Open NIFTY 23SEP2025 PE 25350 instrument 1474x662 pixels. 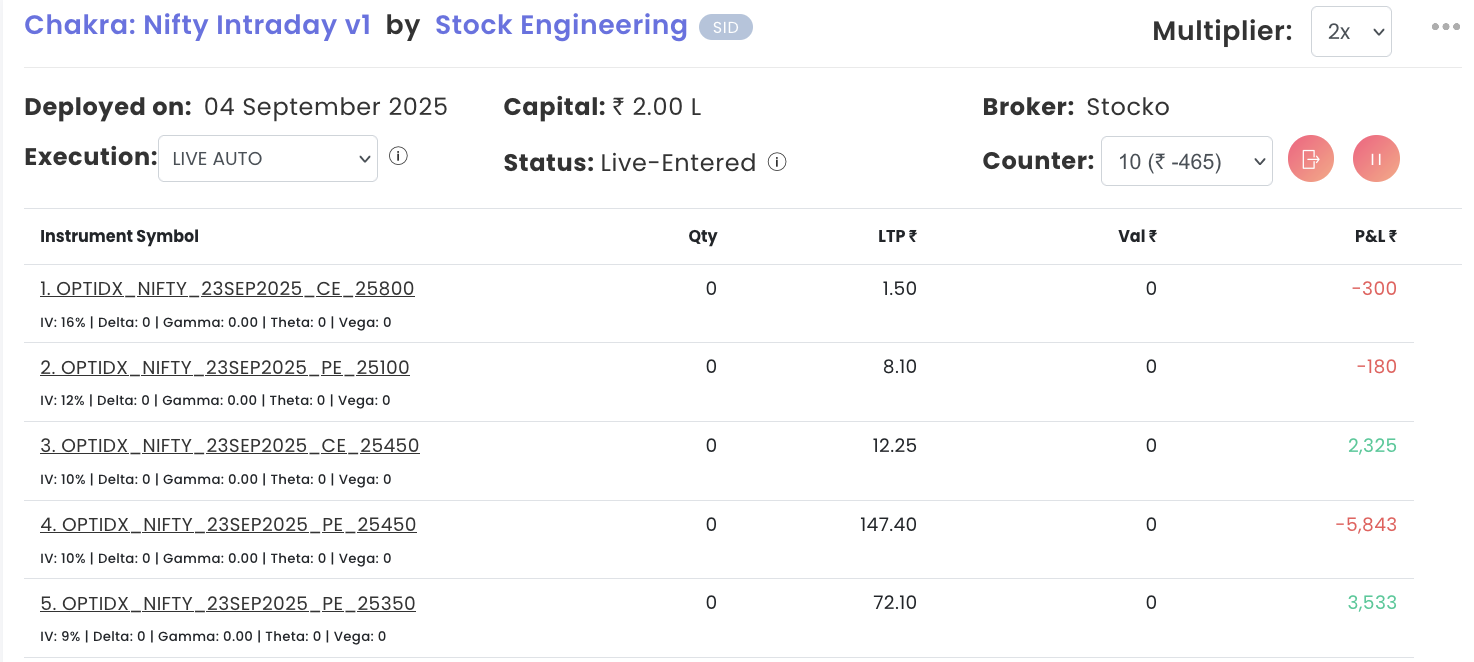pyautogui.click(x=228, y=603)
